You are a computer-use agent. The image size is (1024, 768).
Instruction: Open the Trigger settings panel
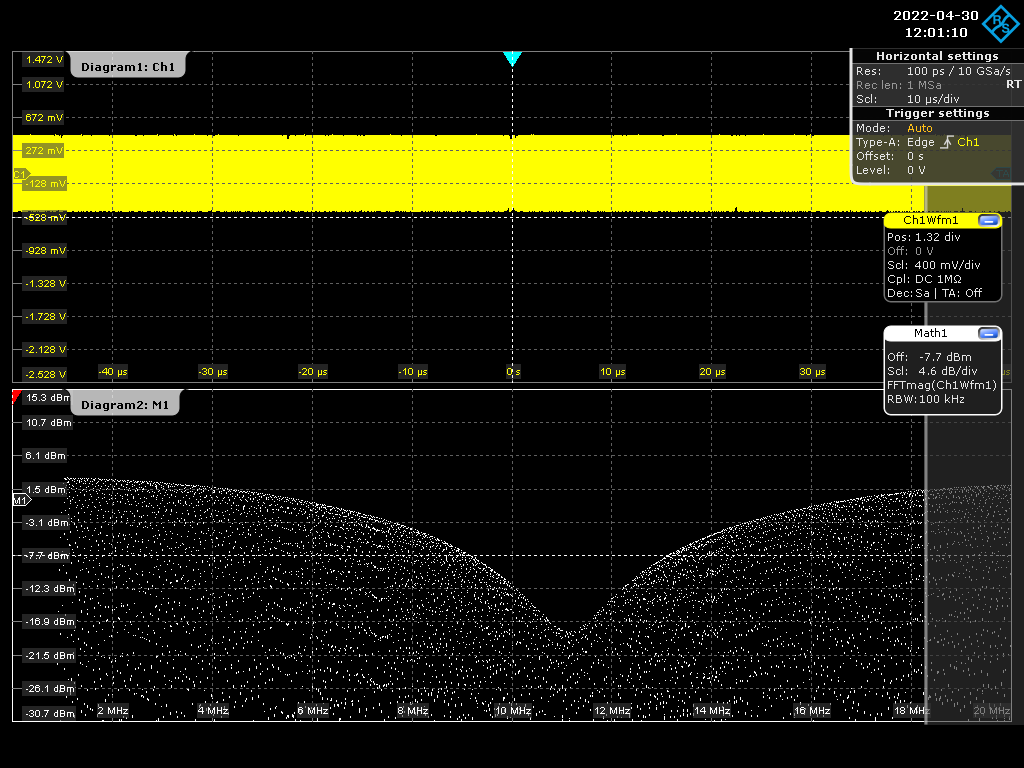click(937, 114)
